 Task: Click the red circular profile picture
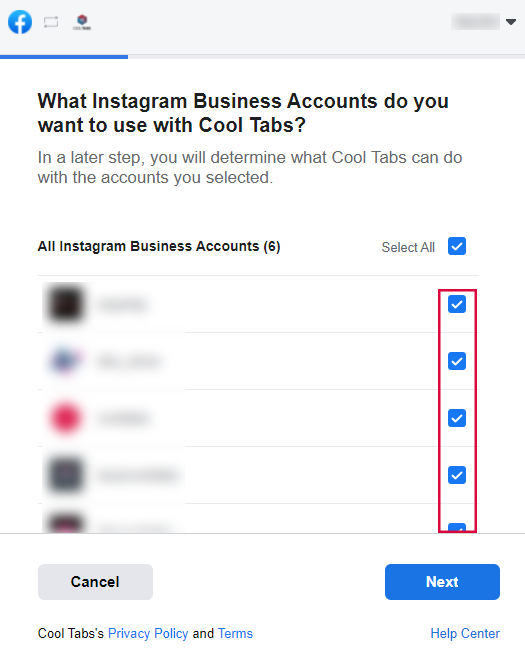[66, 418]
